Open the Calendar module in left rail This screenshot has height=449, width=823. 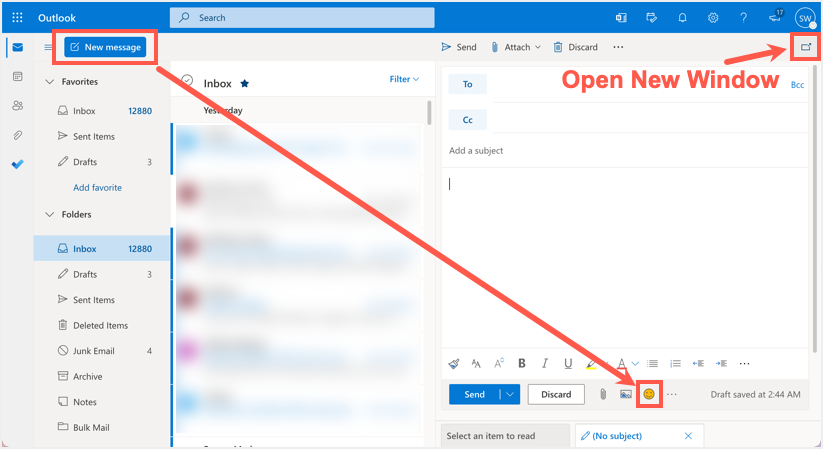(x=17, y=77)
